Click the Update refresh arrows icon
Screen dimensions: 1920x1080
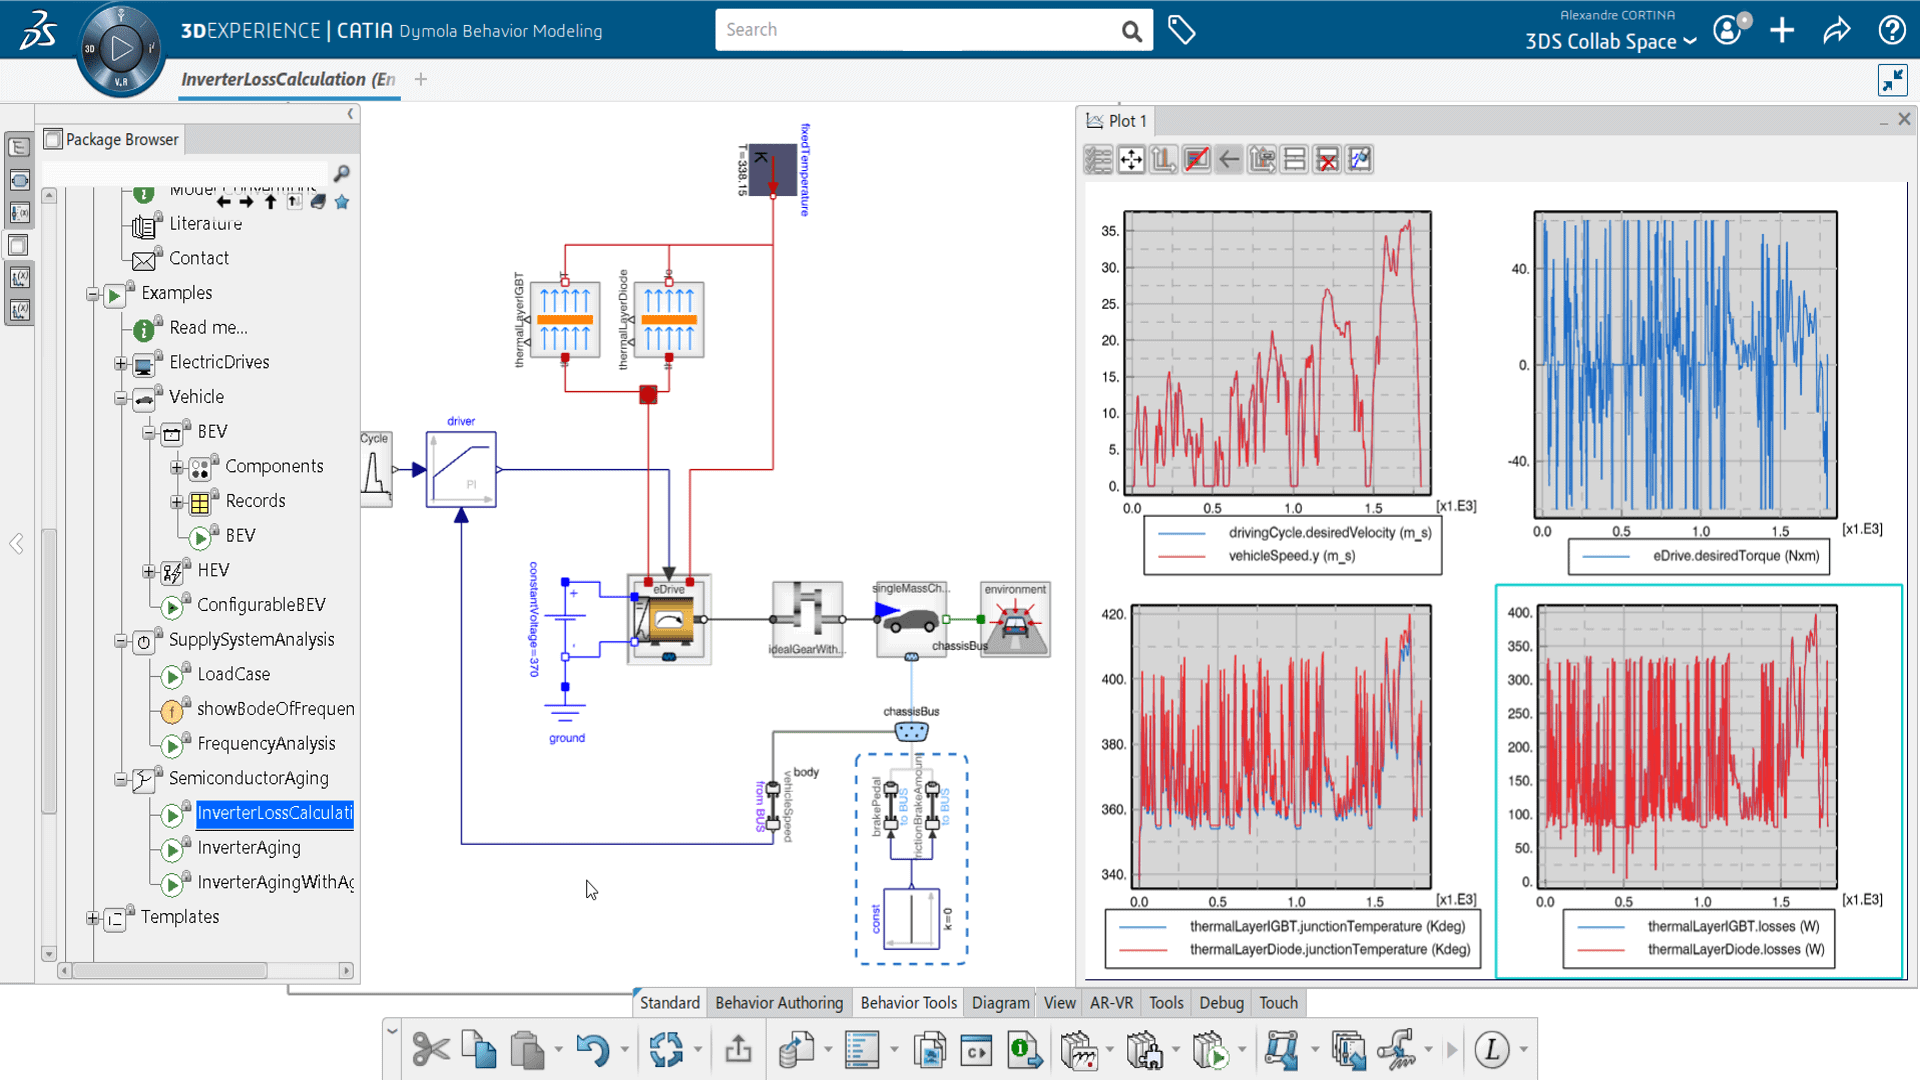[x=666, y=1050]
